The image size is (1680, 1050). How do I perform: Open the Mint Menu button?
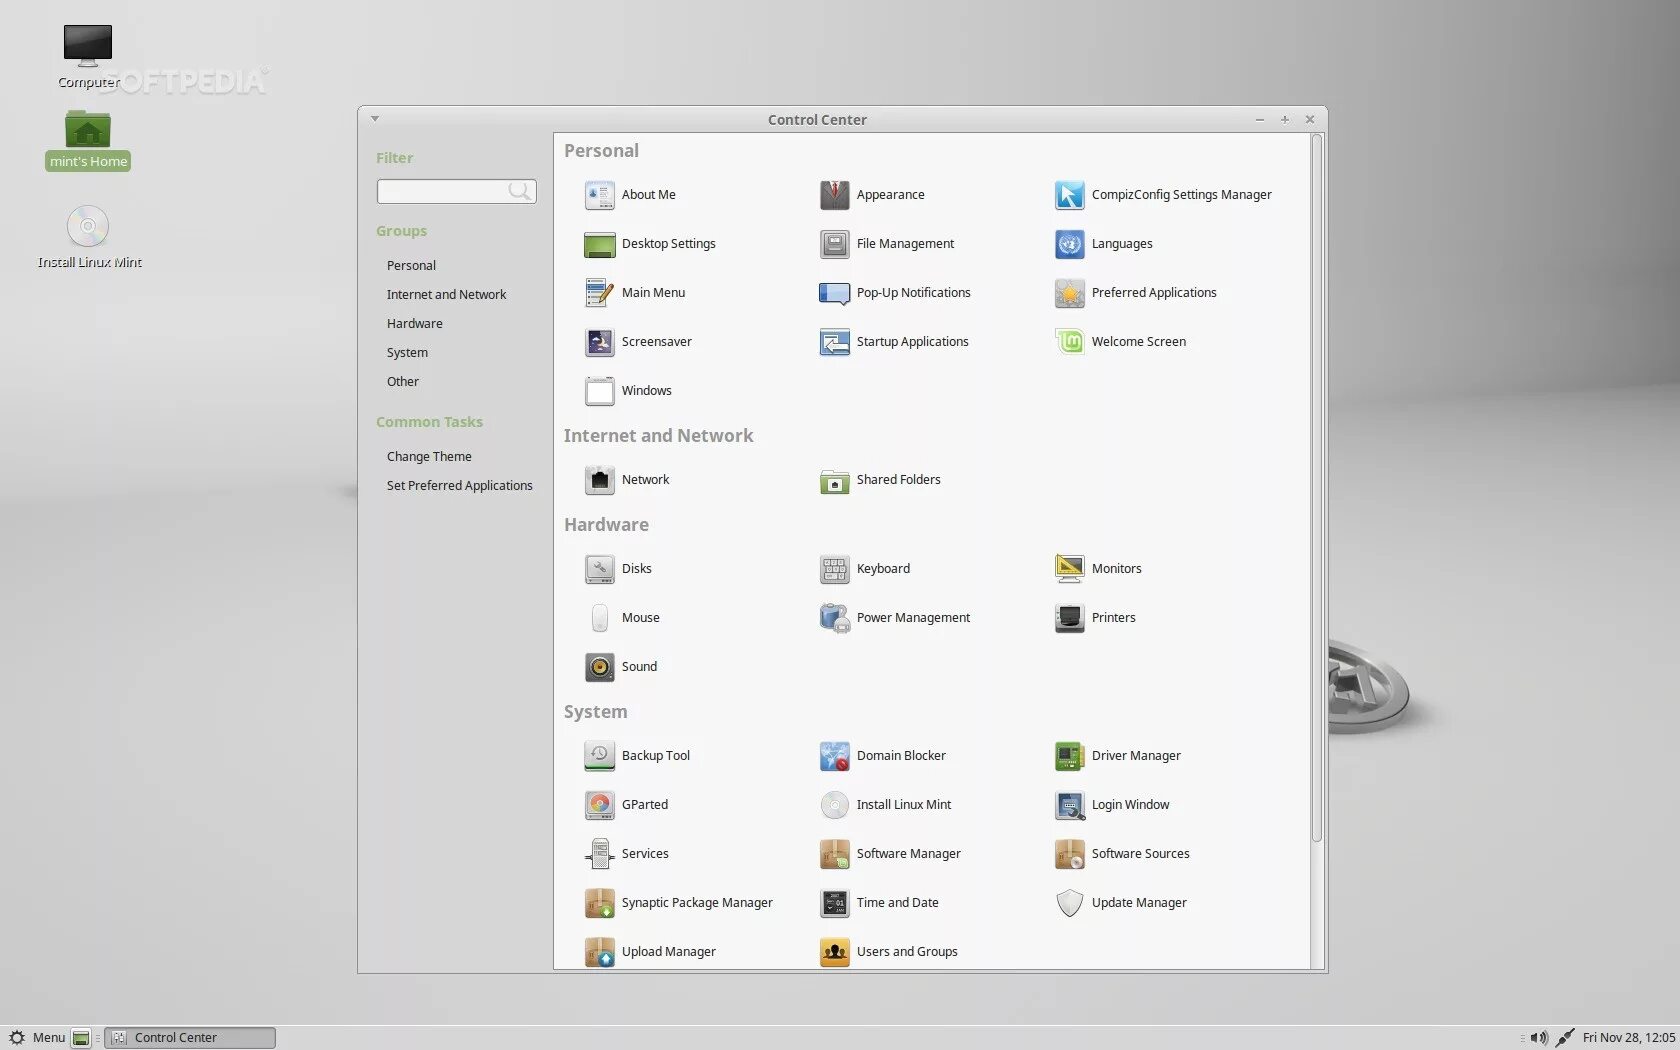pos(37,1038)
